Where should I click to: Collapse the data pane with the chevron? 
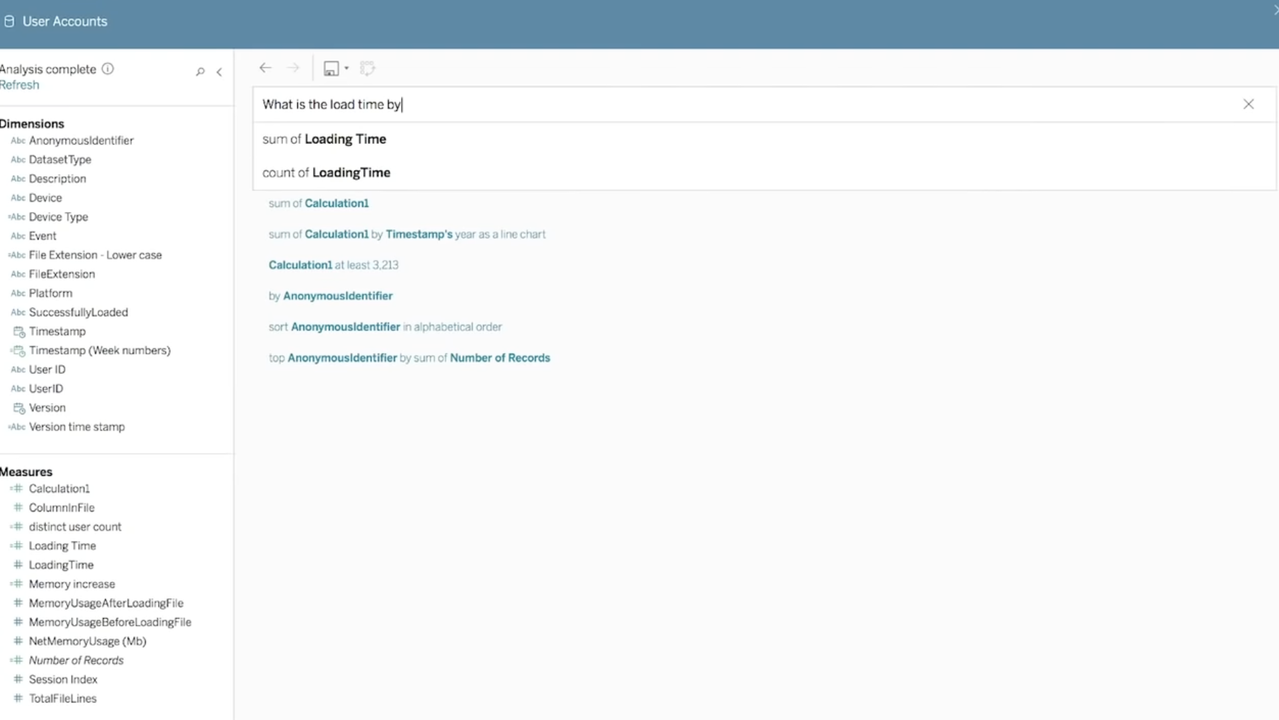click(x=219, y=72)
